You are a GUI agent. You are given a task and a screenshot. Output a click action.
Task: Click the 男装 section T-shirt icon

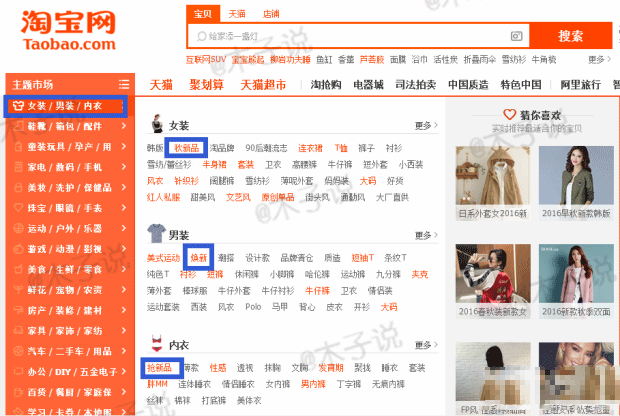(x=157, y=233)
